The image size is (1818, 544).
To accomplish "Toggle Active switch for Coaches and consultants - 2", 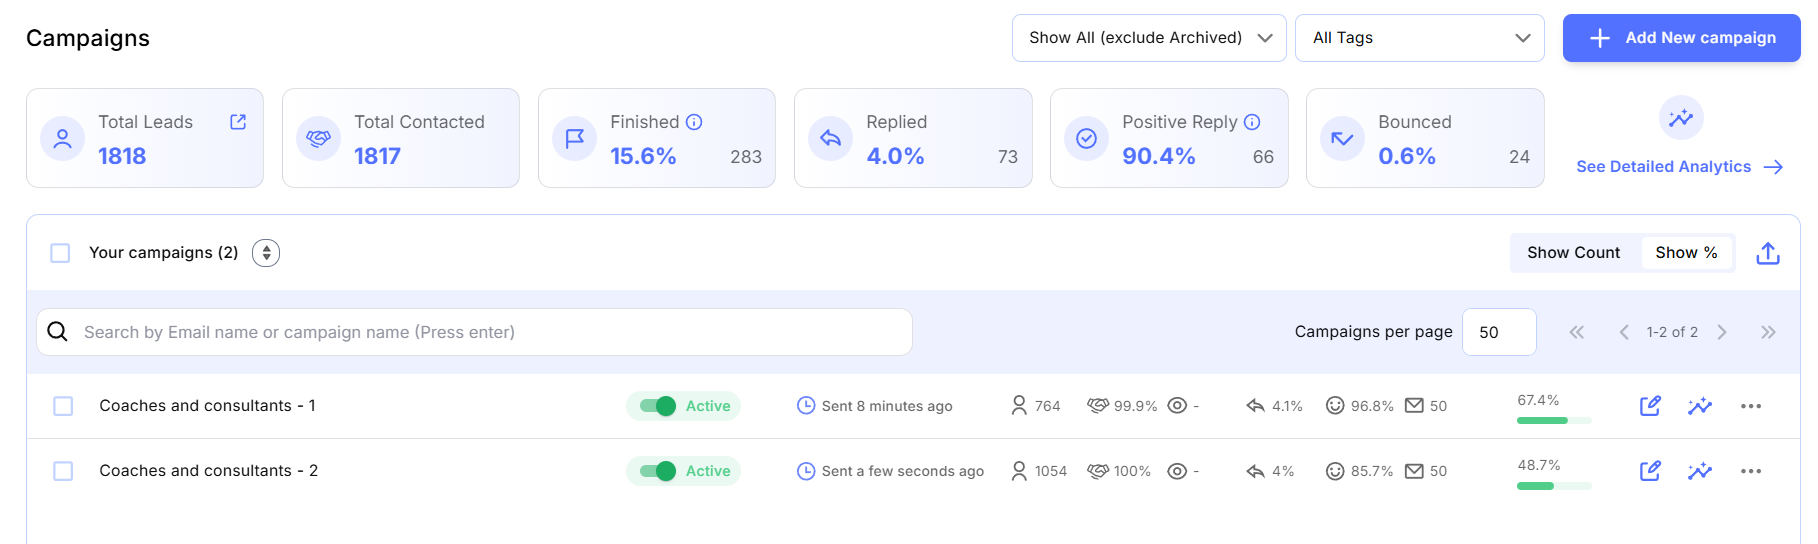I will coord(658,471).
